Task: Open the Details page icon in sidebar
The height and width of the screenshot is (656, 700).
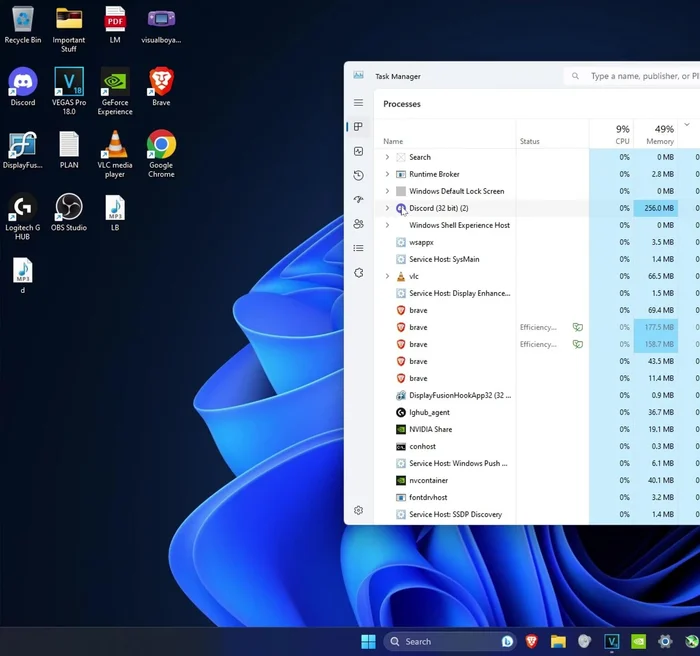Action: (359, 248)
